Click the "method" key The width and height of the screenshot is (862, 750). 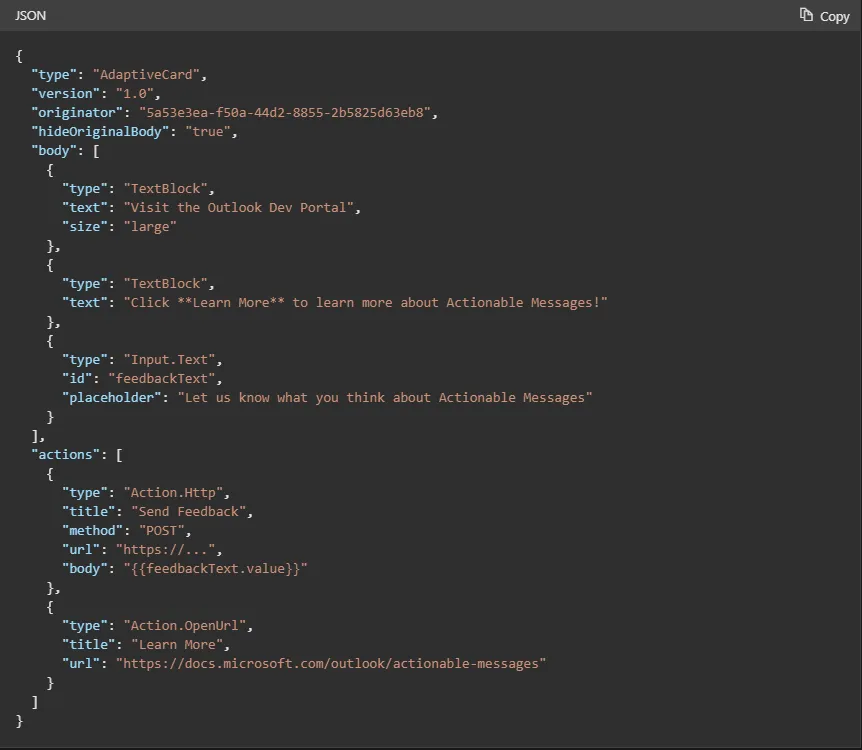point(92,531)
